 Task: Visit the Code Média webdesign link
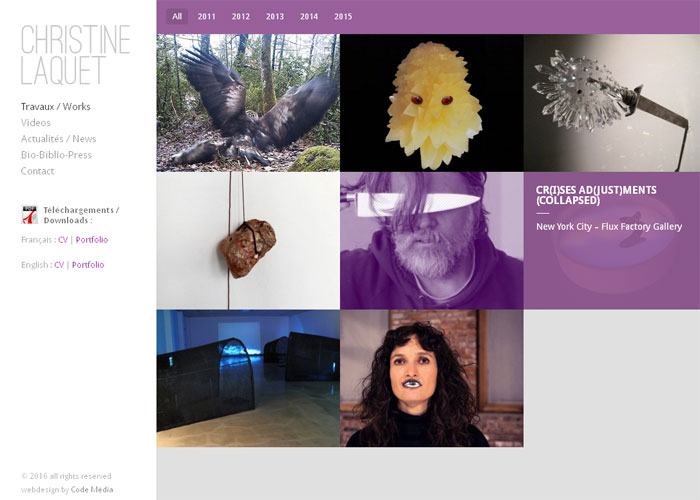(x=92, y=489)
